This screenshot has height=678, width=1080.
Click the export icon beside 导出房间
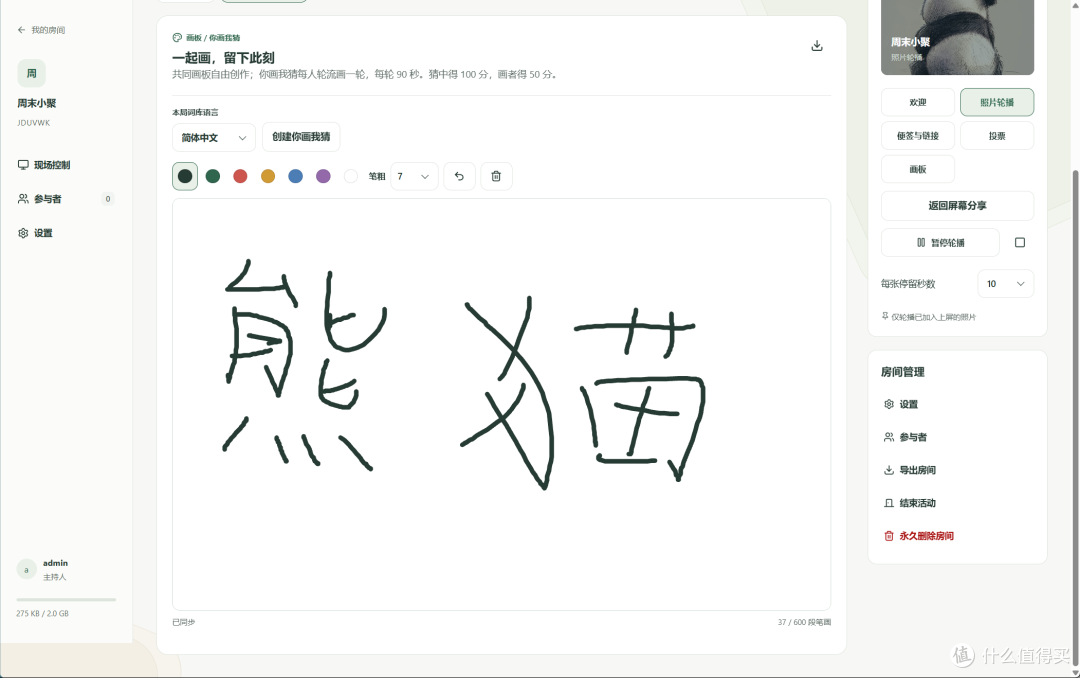[x=889, y=470]
